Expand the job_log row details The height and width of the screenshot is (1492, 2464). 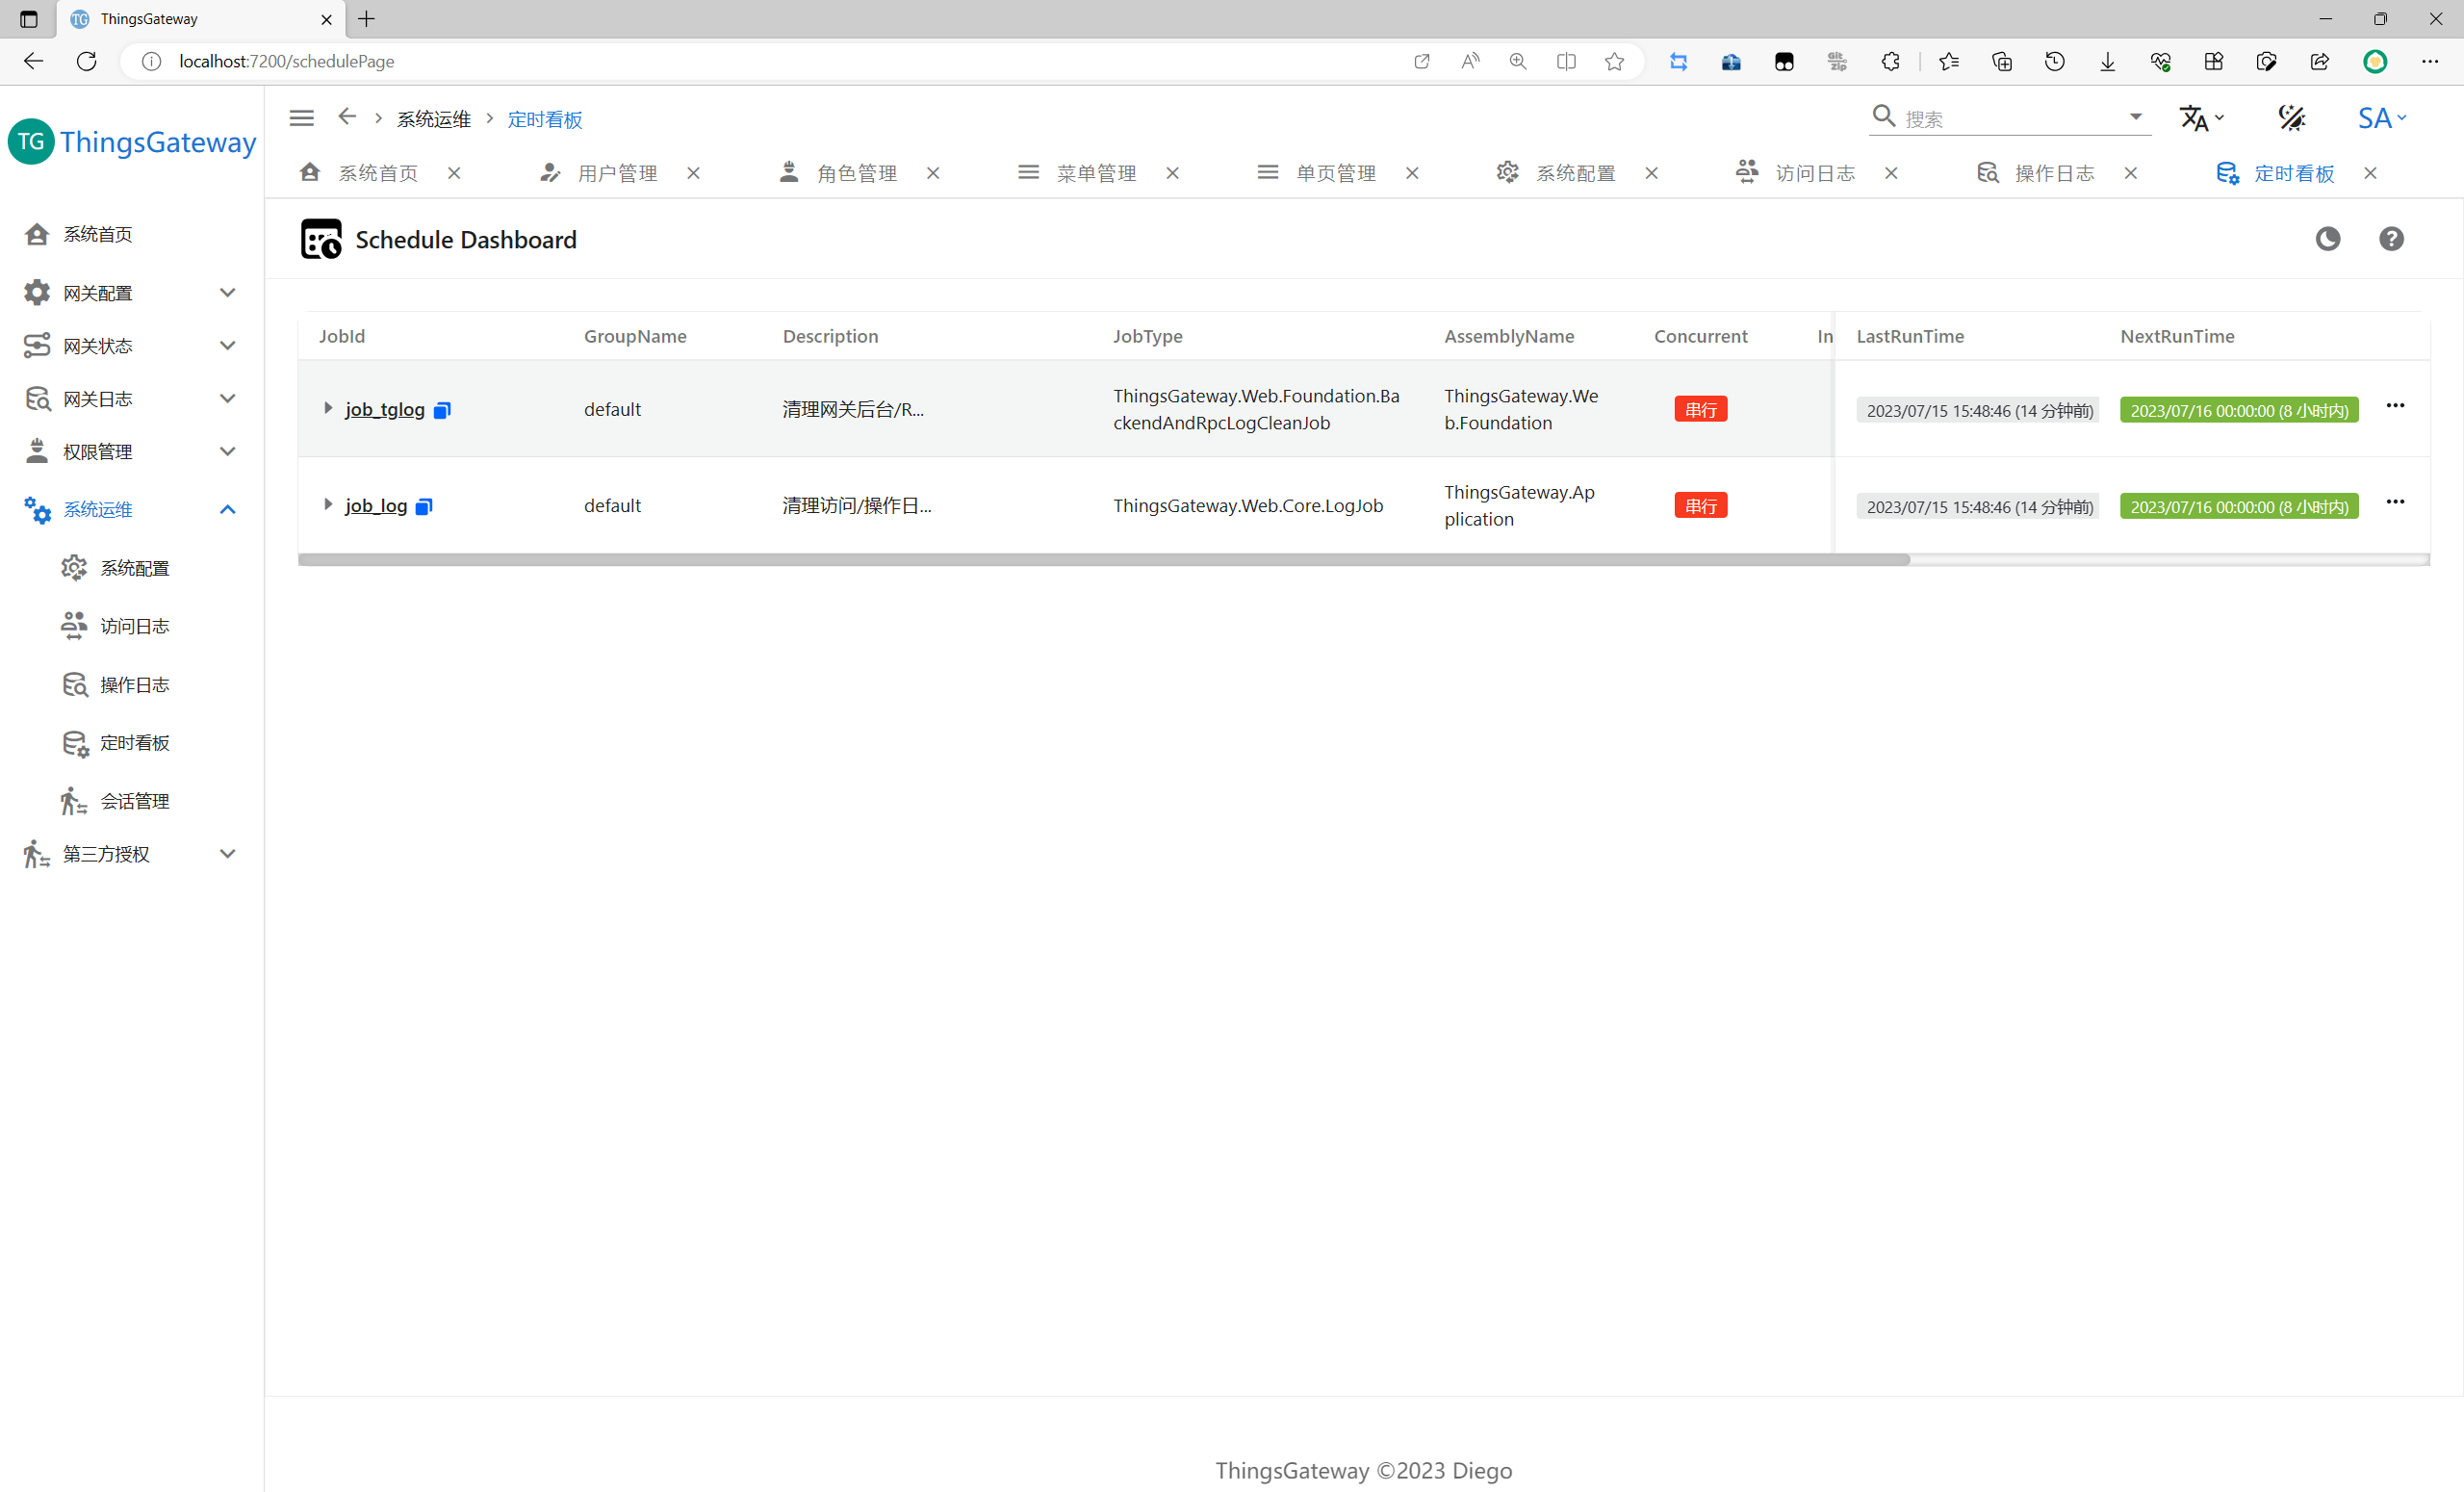pyautogui.click(x=328, y=504)
